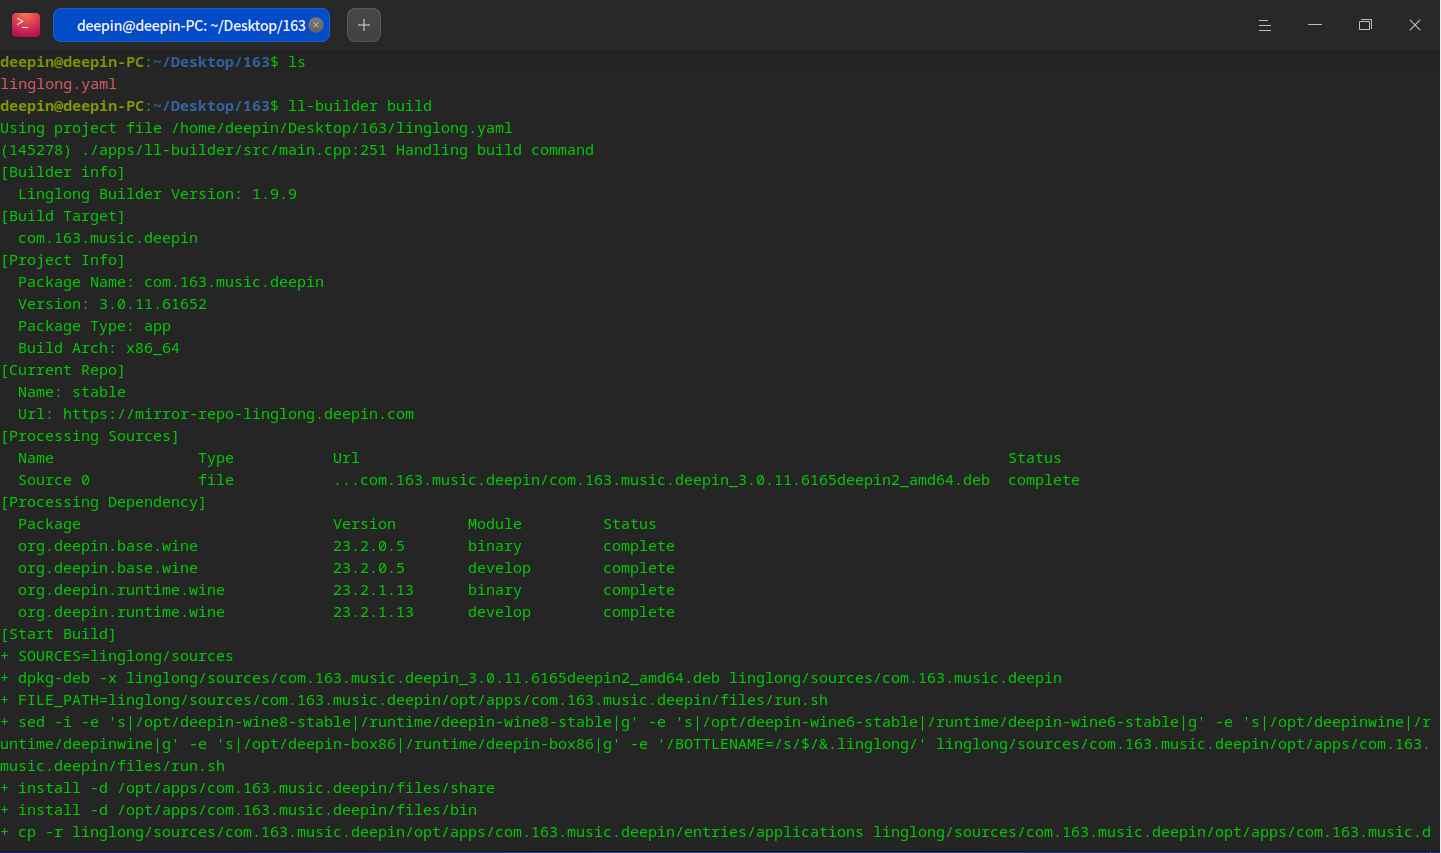Viewport: 1441px width, 853px height.
Task: Click Package Name com.163.music.deepin line
Action: 171,282
